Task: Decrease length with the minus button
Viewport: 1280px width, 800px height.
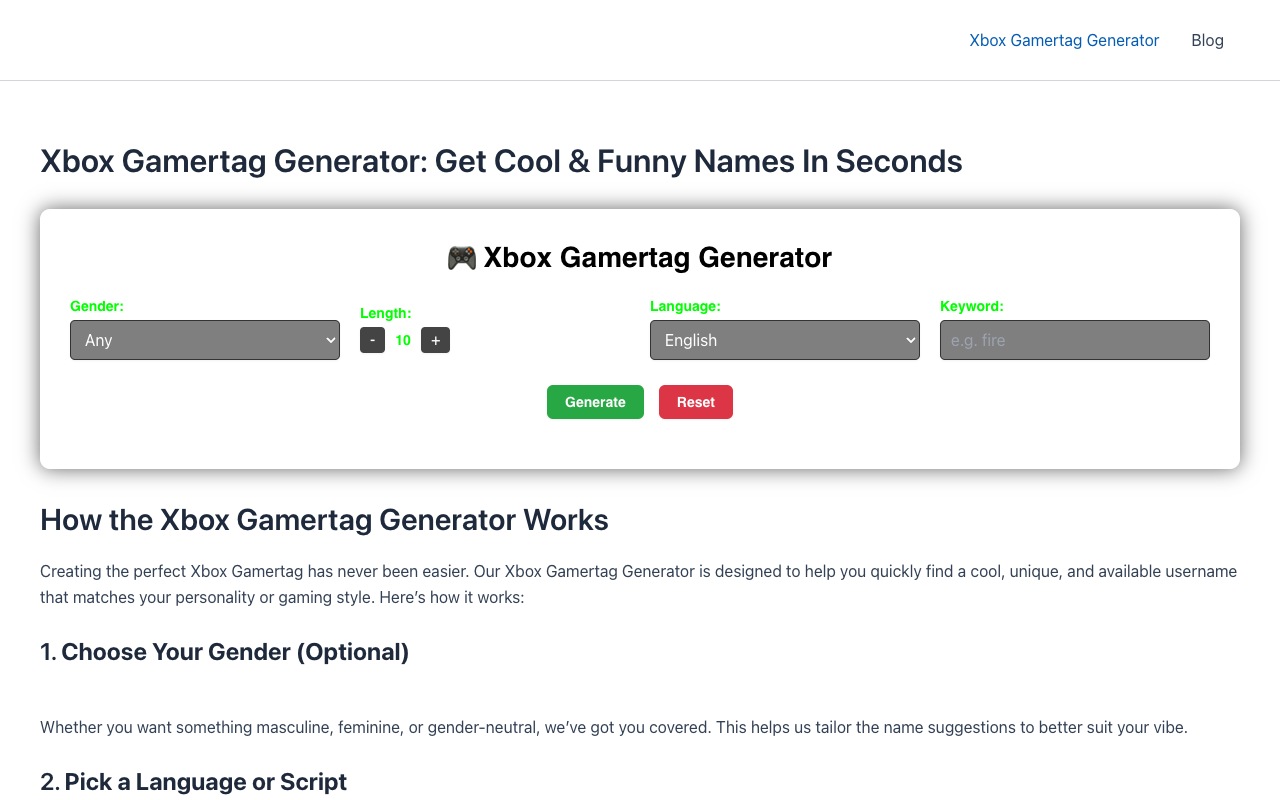Action: click(372, 340)
